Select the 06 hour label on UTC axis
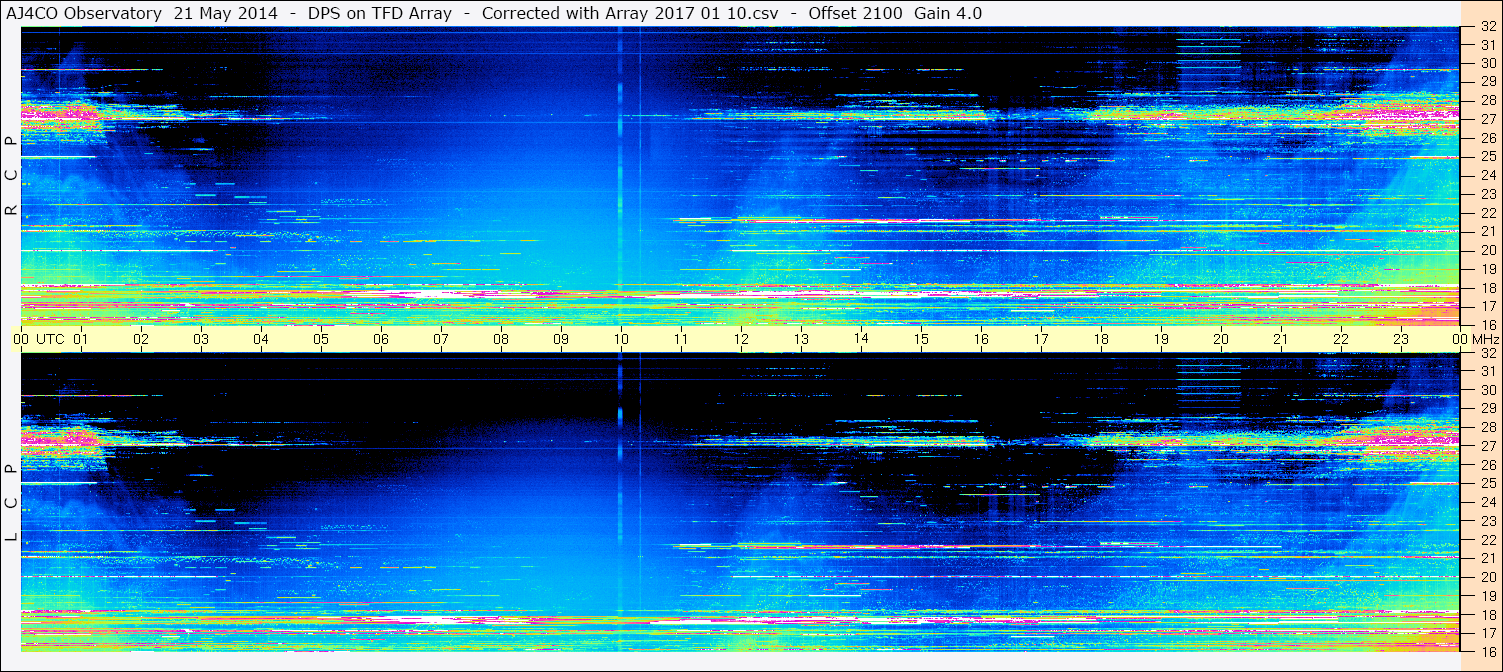1503x672 pixels. pos(381,339)
